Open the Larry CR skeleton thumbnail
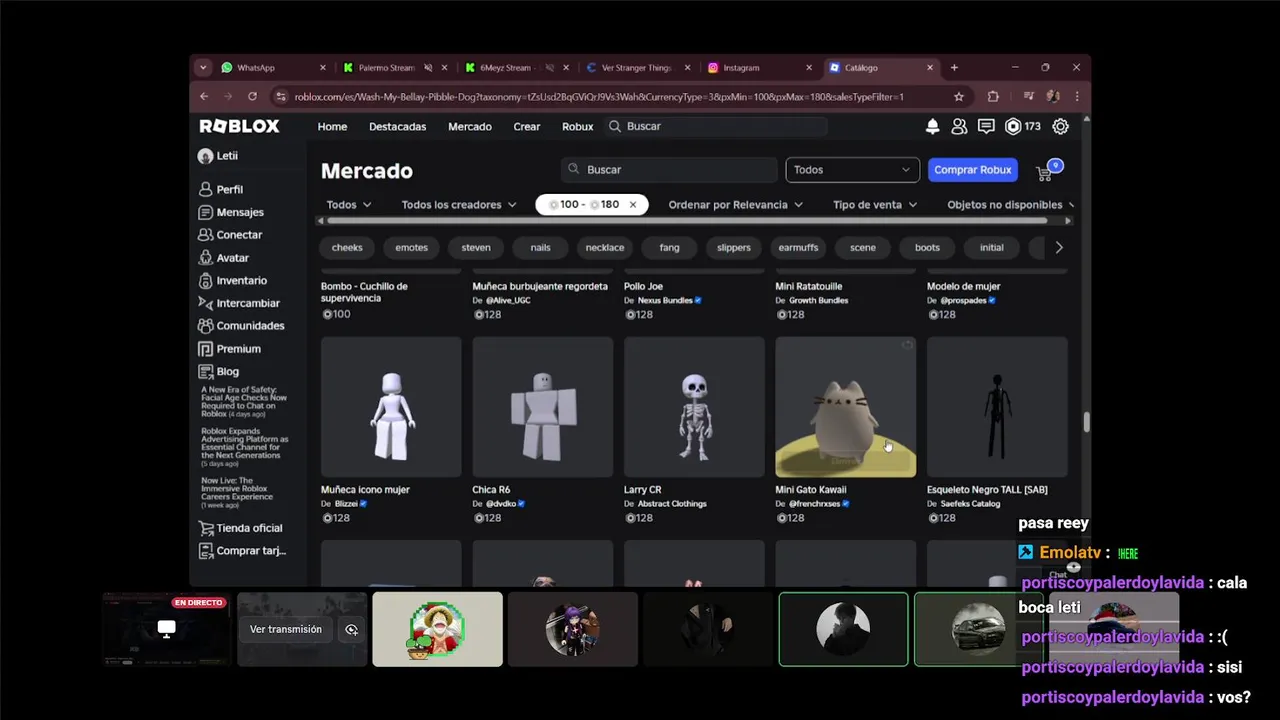 coord(694,407)
